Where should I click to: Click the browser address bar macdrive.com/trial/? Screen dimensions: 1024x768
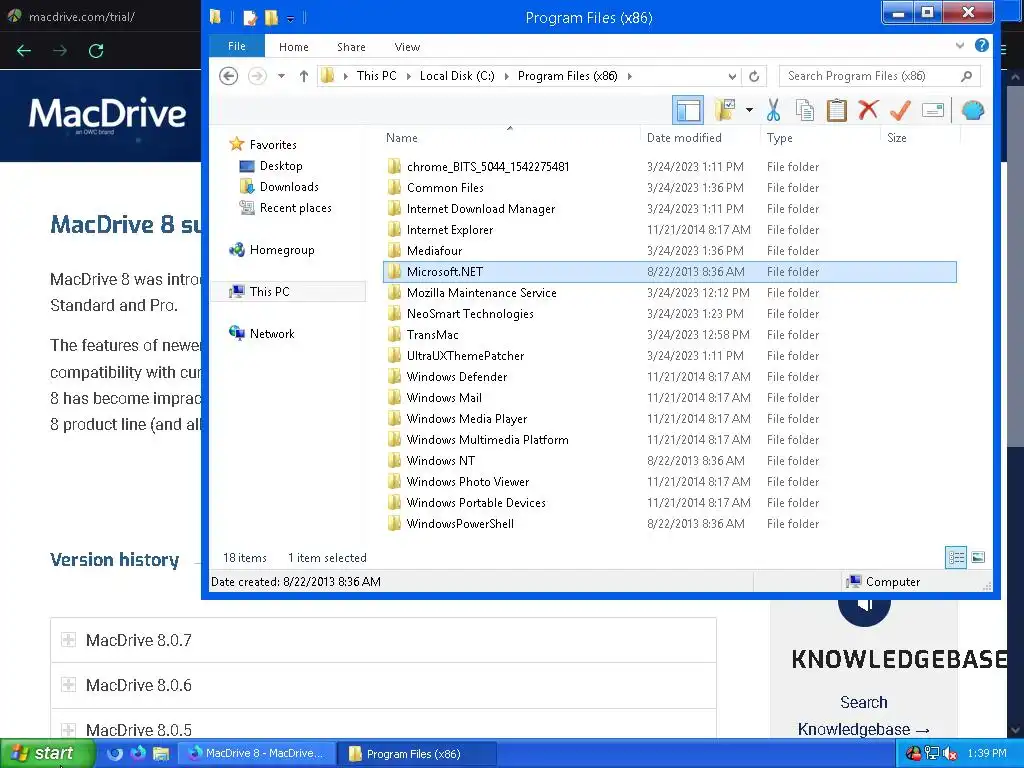click(x=82, y=17)
